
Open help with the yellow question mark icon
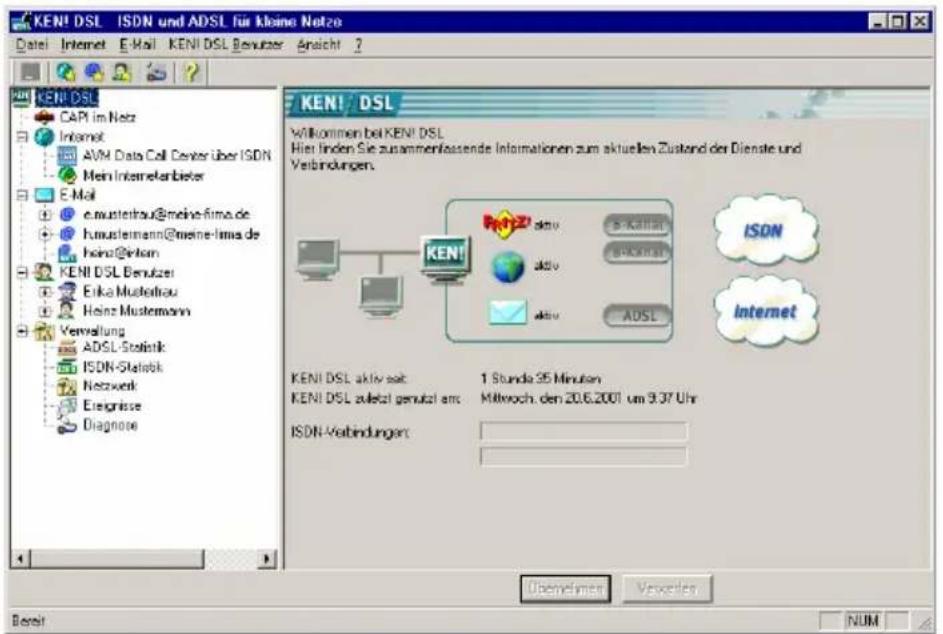(x=191, y=73)
